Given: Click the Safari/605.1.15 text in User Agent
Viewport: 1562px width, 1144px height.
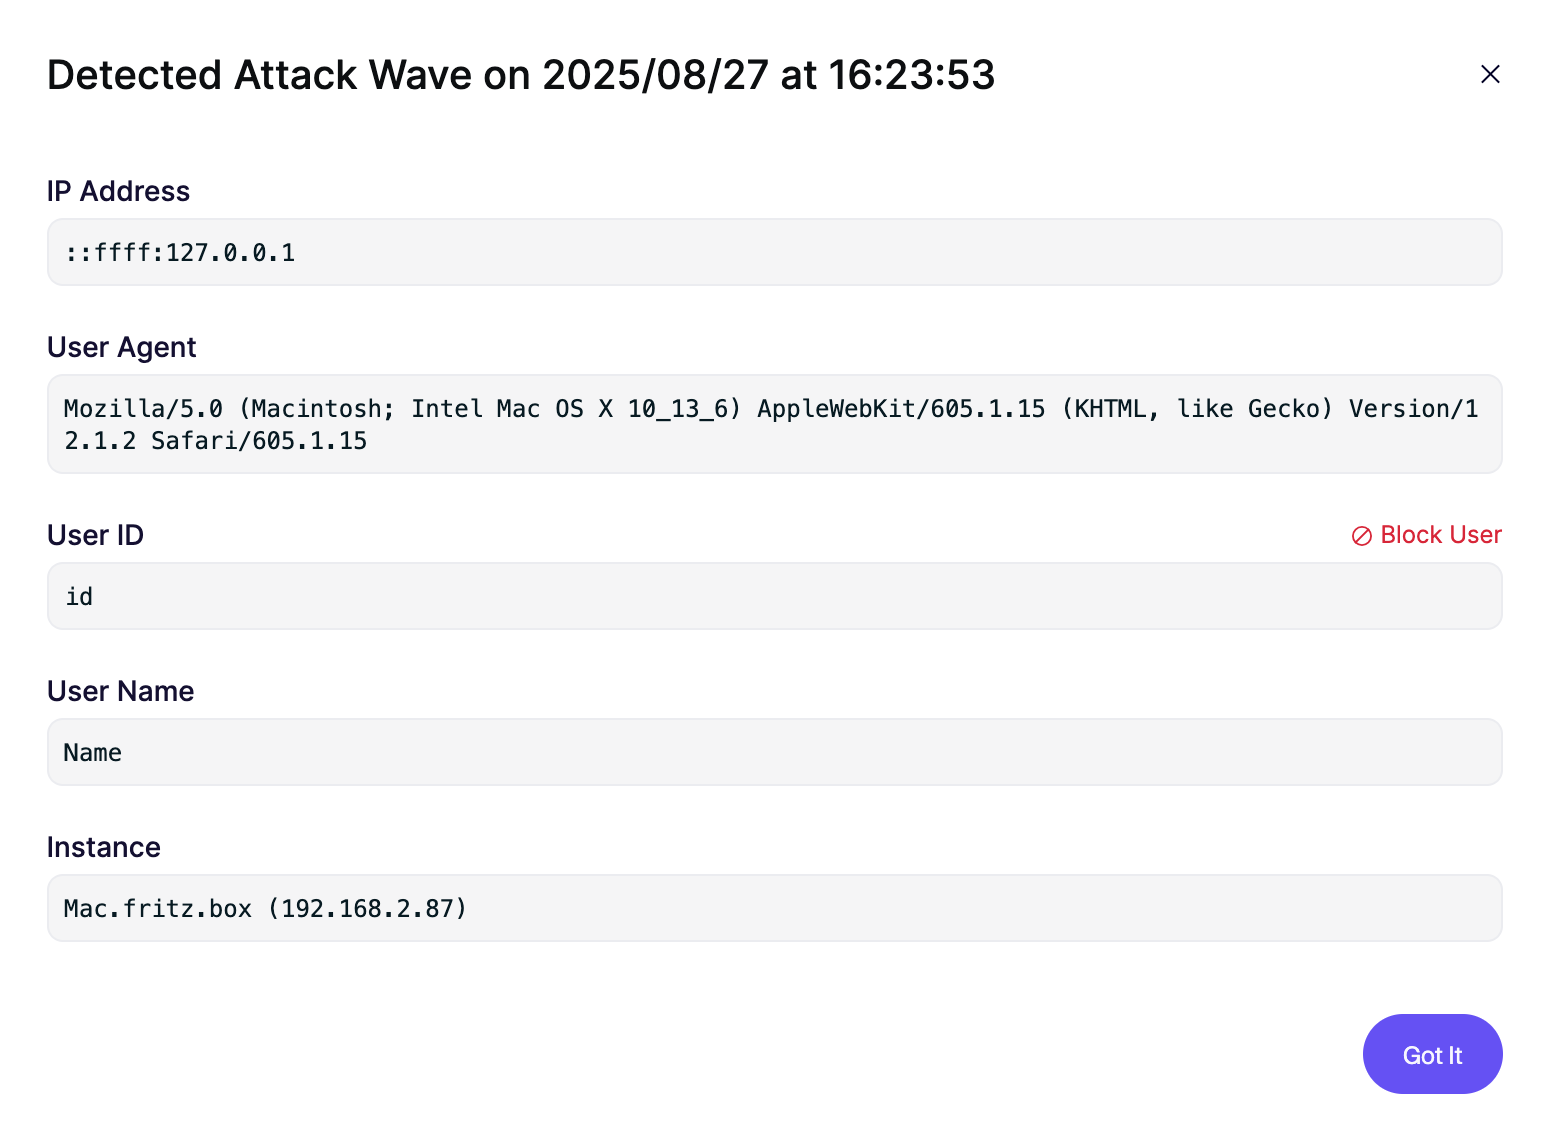Looking at the screenshot, I should click(x=259, y=441).
